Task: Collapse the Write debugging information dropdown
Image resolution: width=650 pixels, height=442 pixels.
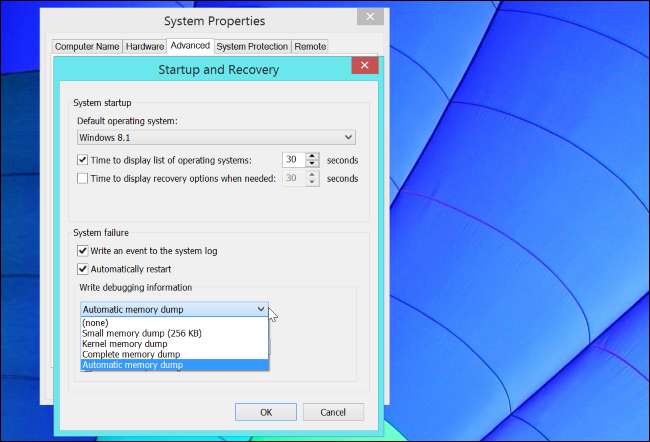Action: 261,310
